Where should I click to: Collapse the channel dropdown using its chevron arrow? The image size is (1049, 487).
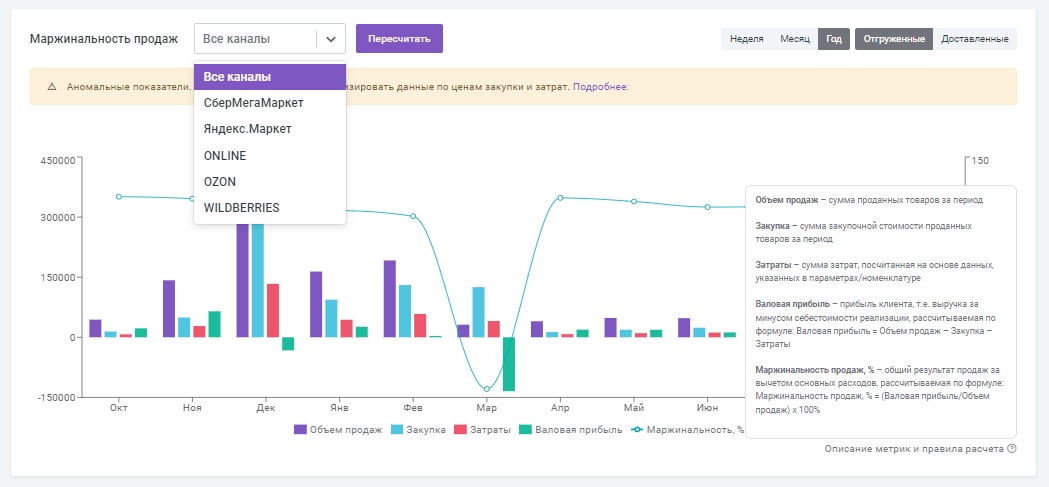pos(331,39)
